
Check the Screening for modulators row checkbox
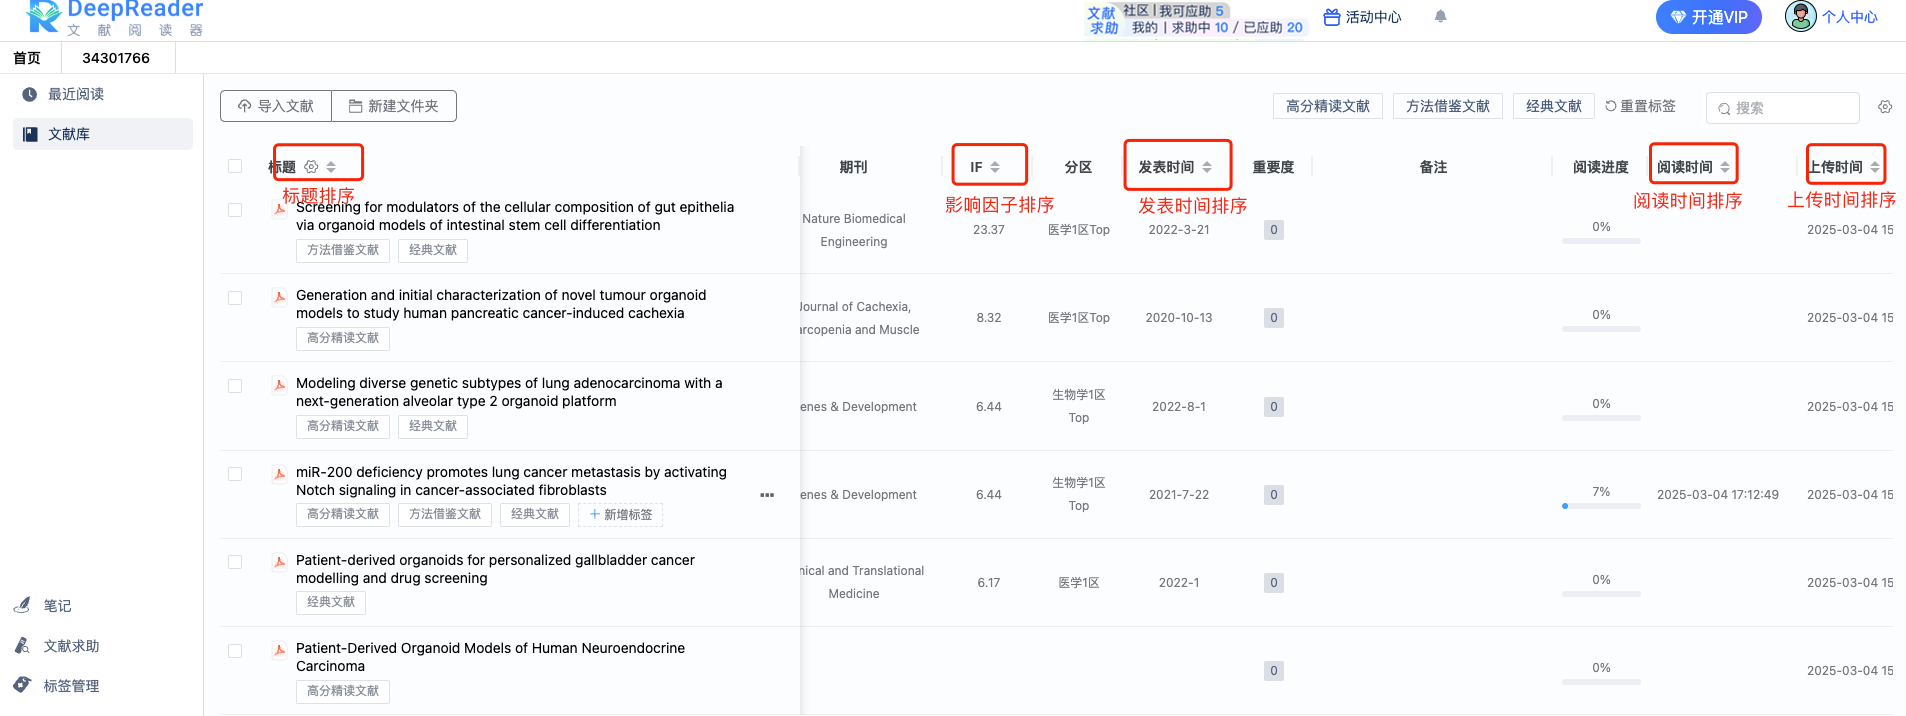pyautogui.click(x=235, y=210)
